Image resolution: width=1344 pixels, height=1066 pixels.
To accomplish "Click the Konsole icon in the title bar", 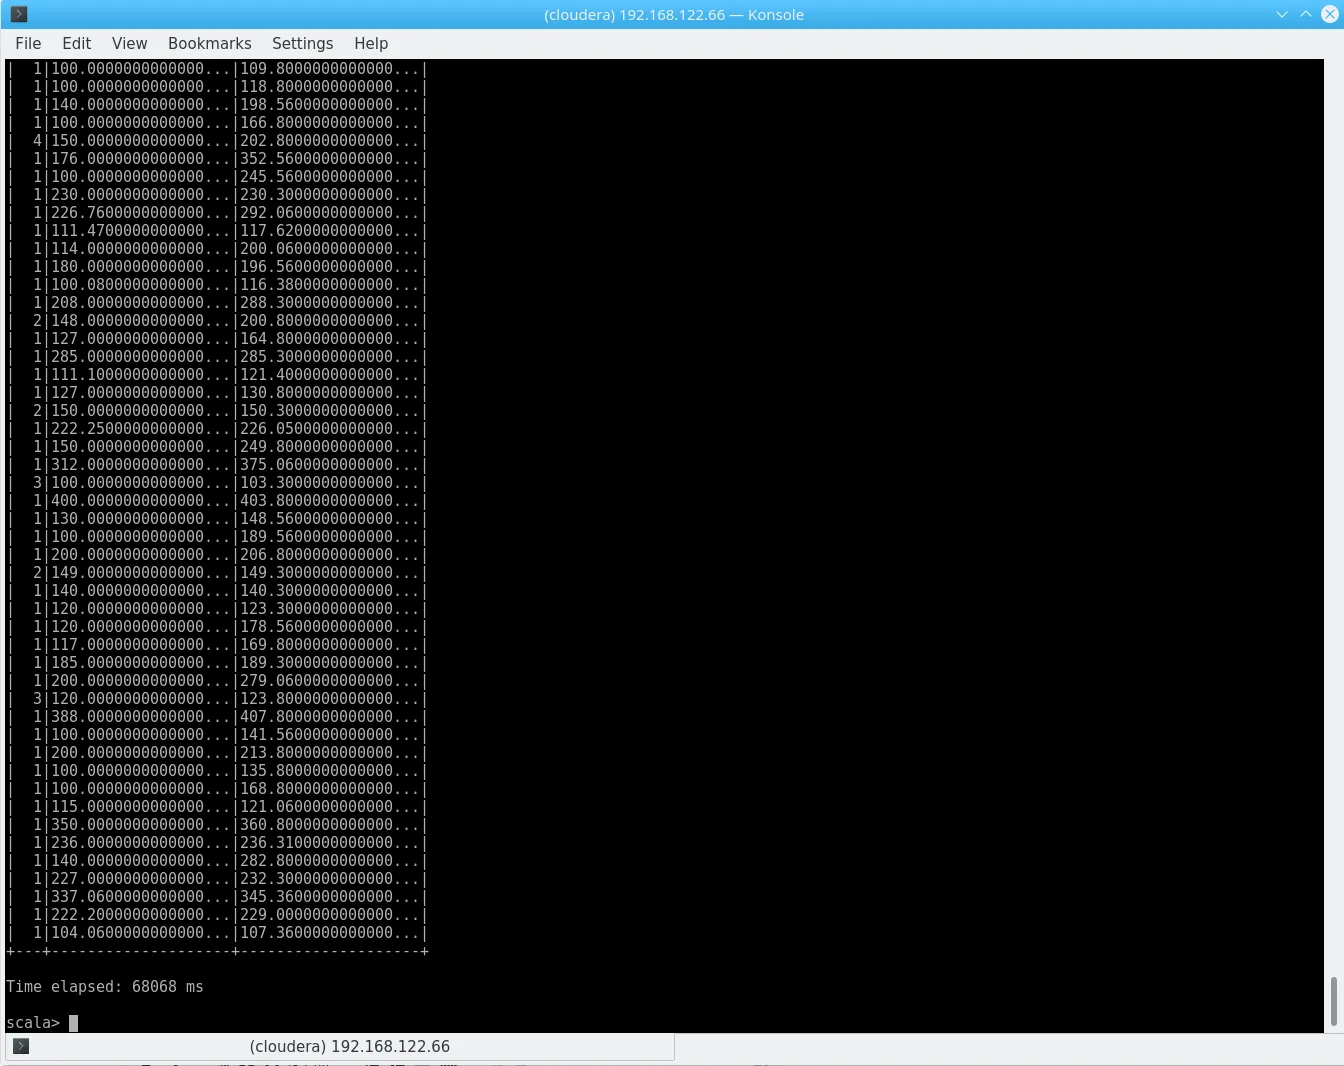I will coord(19,14).
